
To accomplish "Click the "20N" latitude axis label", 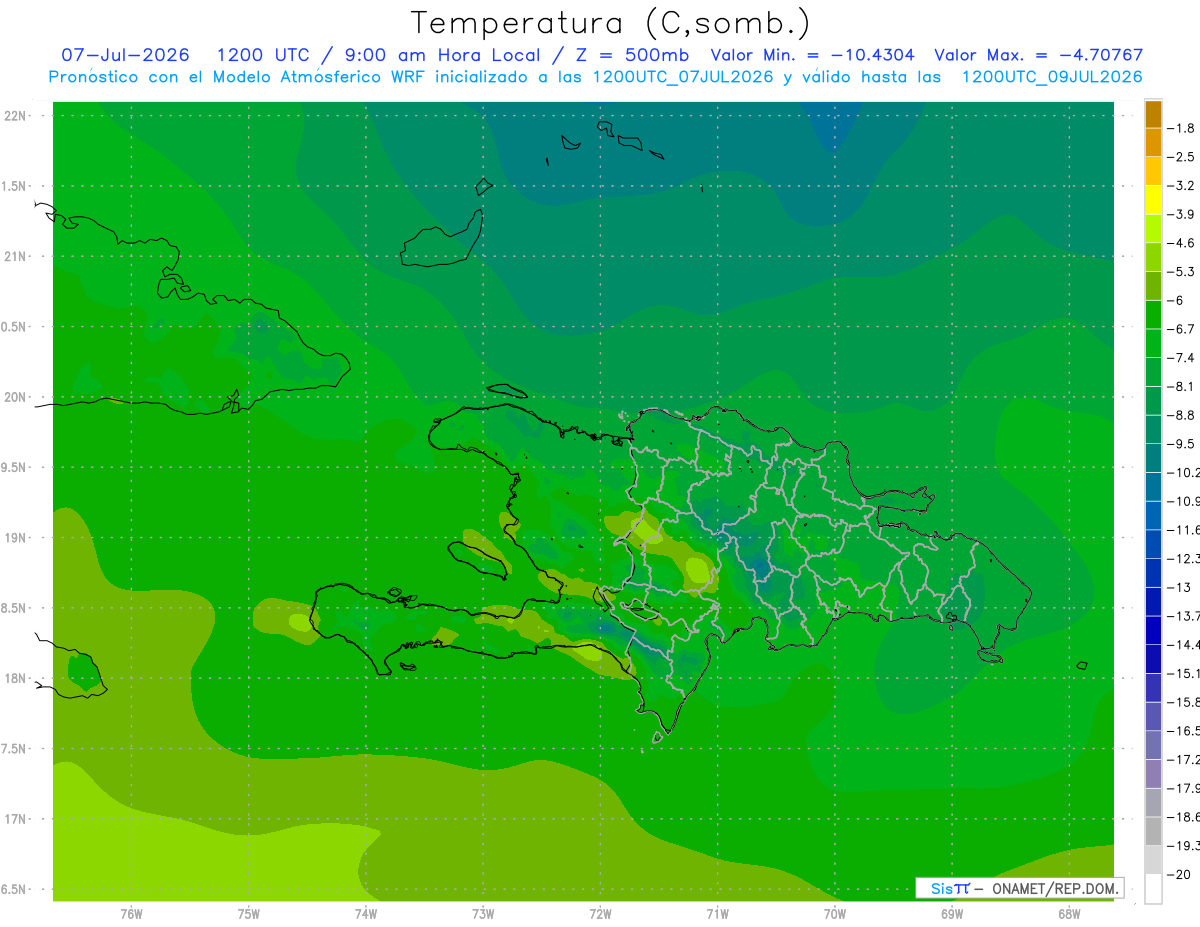I will tap(17, 397).
